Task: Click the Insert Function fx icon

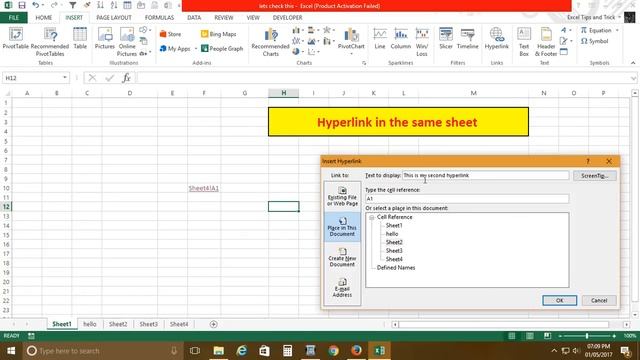Action: pos(126,78)
